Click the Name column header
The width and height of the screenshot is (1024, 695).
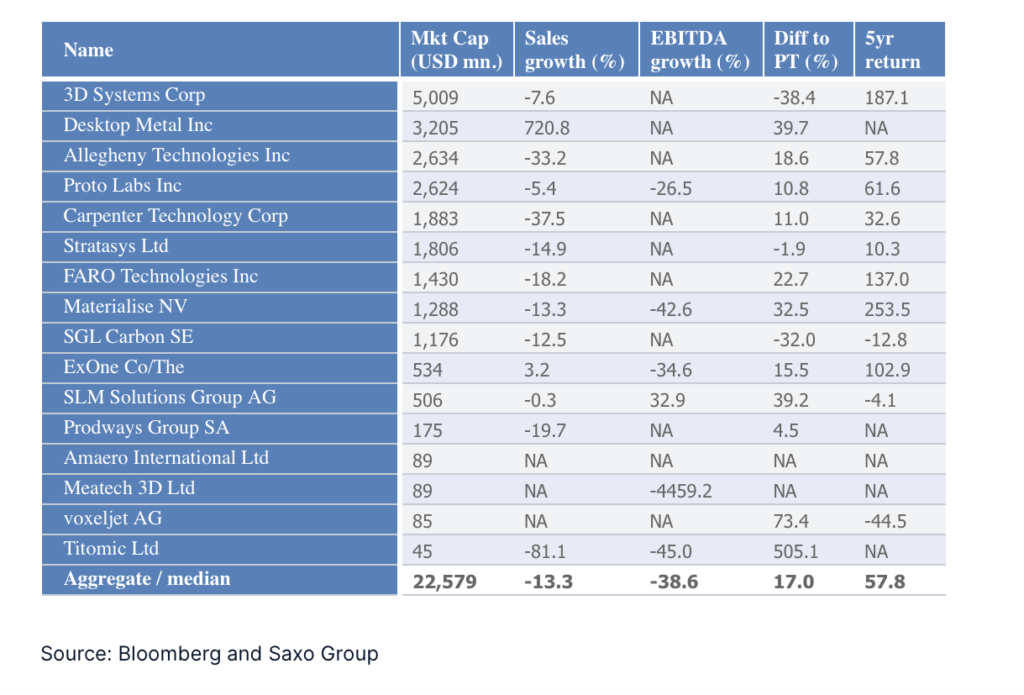[88, 50]
